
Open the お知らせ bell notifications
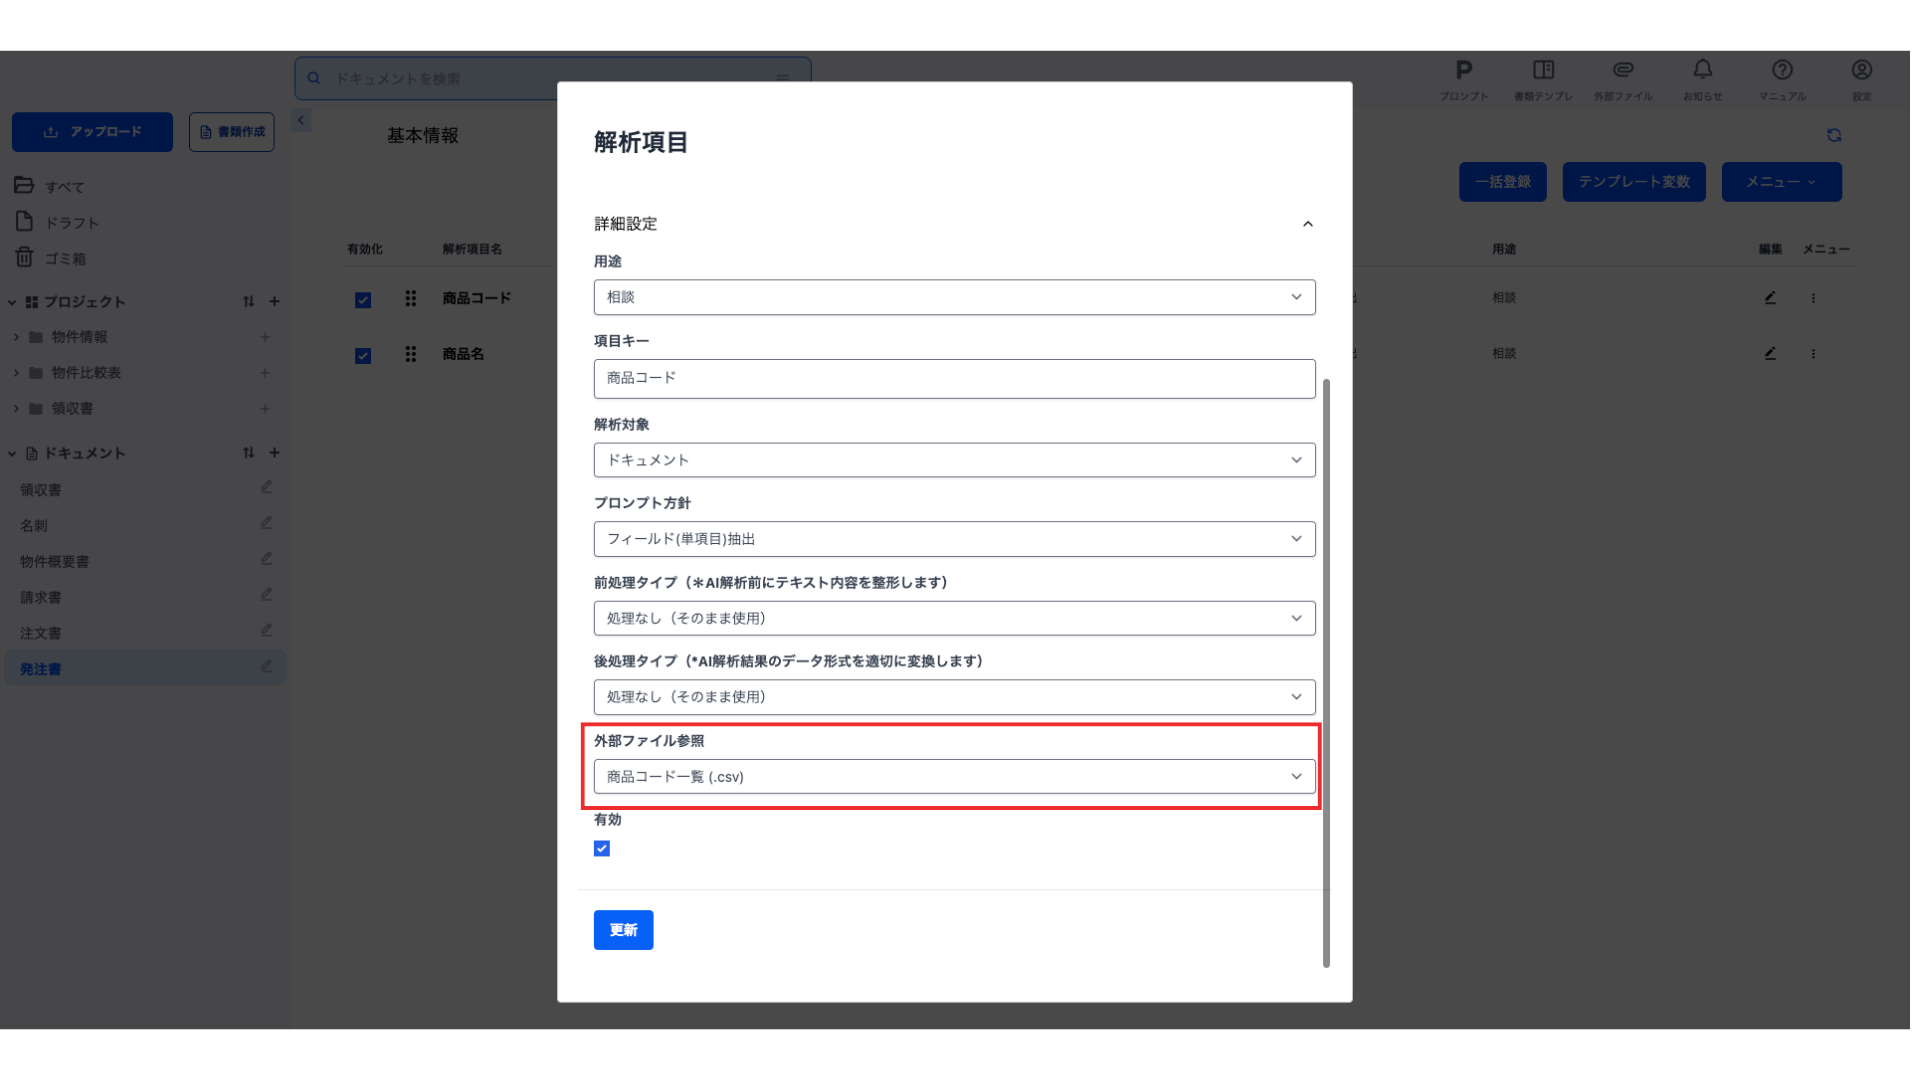click(1702, 71)
